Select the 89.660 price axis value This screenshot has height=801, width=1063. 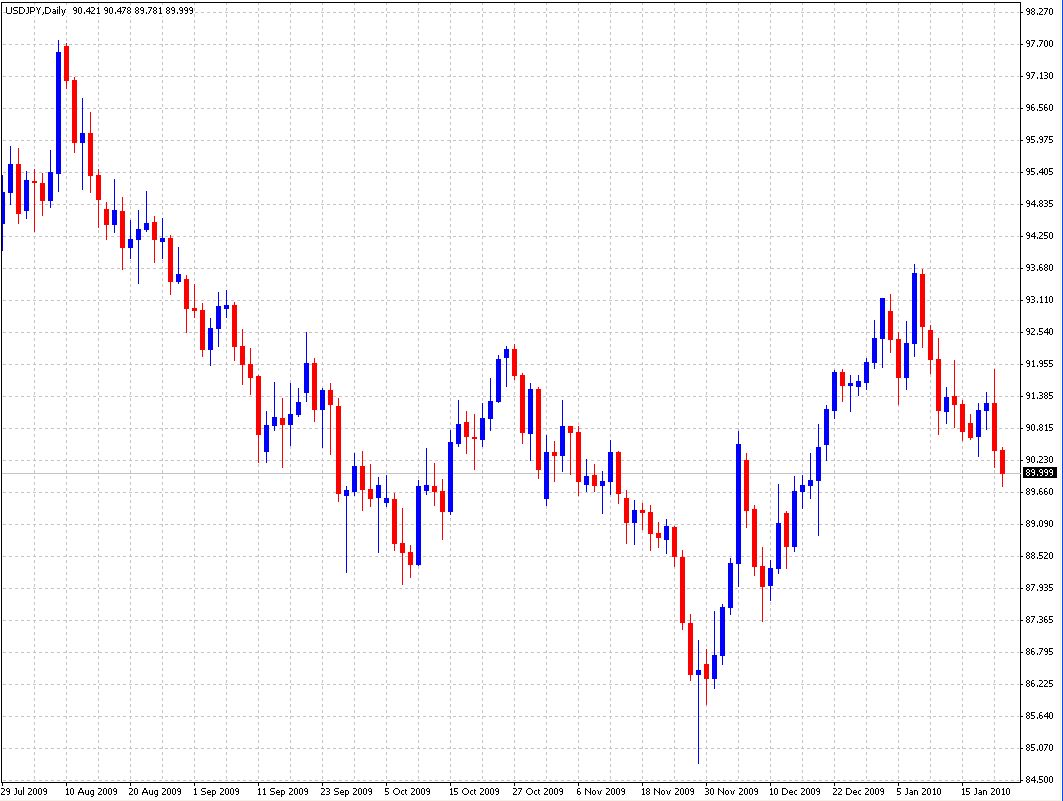1039,491
